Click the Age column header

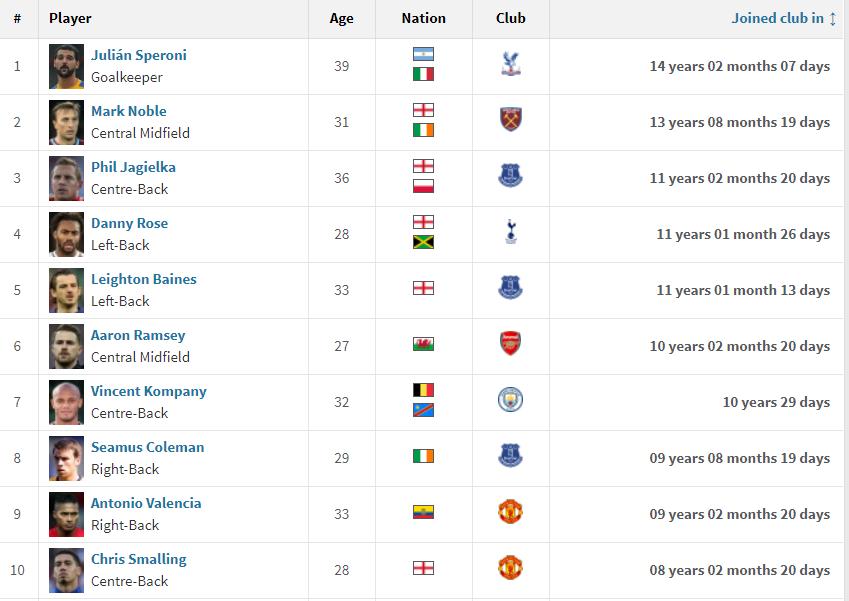click(x=342, y=18)
